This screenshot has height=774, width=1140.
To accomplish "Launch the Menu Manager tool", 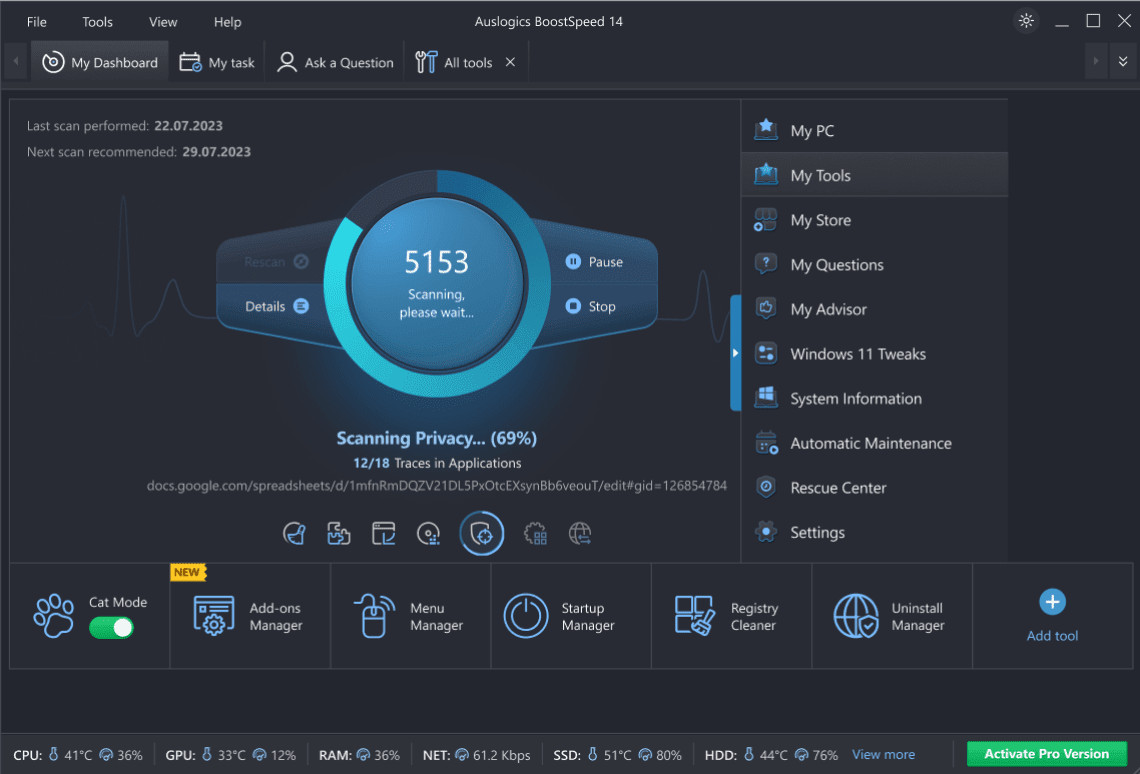I will 411,616.
